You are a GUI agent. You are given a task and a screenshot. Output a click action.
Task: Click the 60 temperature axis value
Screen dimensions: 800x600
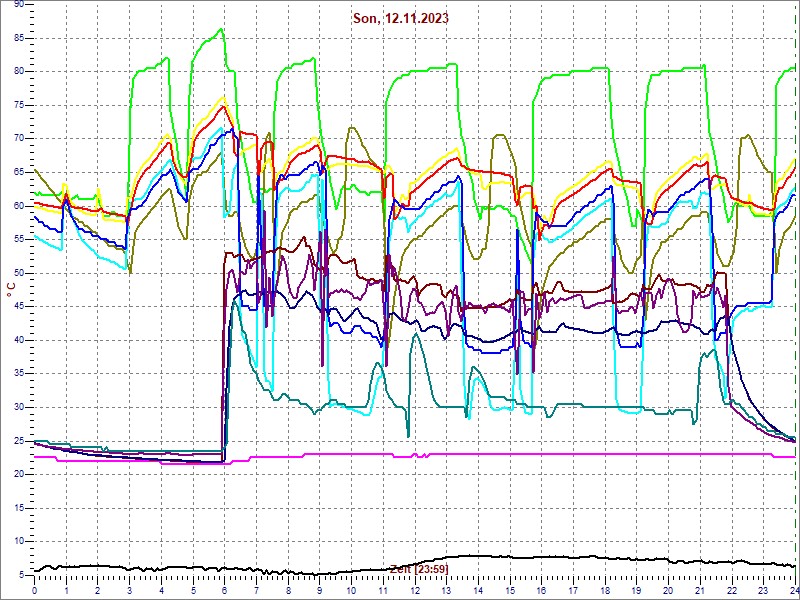pos(20,206)
